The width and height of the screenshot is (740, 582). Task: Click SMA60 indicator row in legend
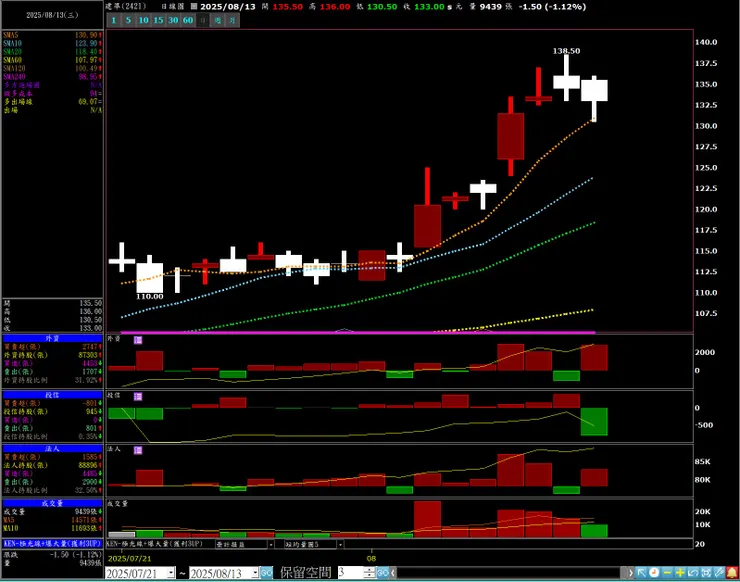[52, 60]
